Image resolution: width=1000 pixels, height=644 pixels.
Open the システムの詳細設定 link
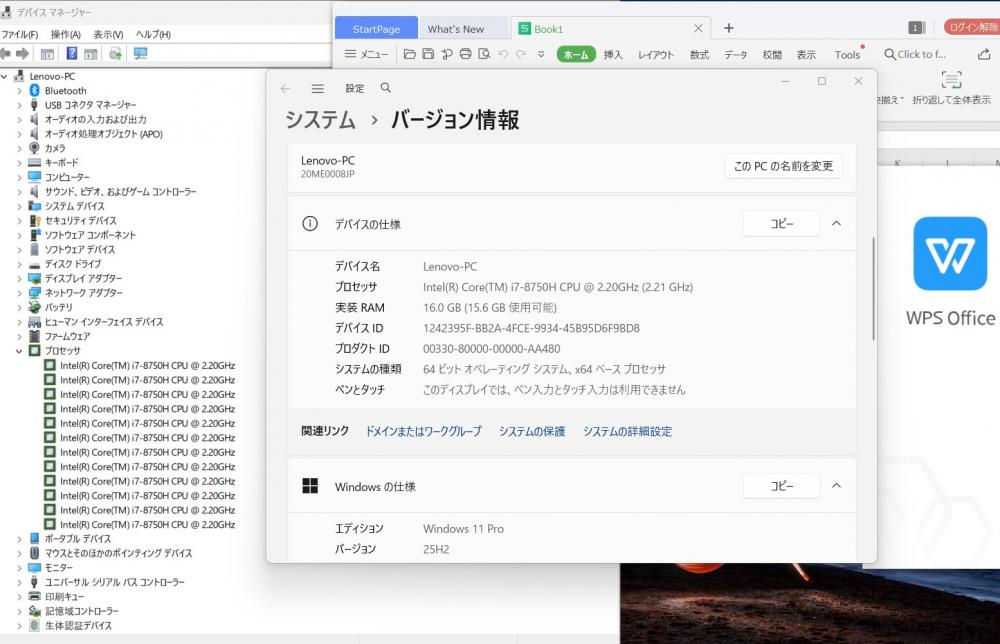coord(627,431)
